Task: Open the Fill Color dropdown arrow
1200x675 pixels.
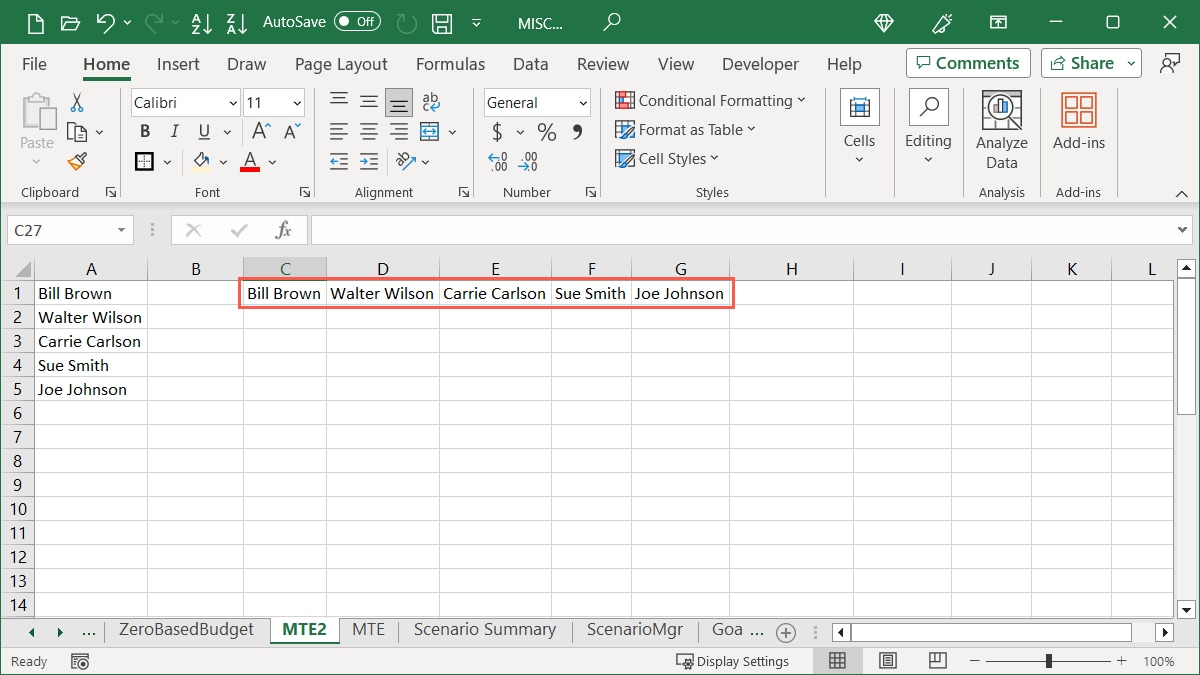Action: point(224,161)
